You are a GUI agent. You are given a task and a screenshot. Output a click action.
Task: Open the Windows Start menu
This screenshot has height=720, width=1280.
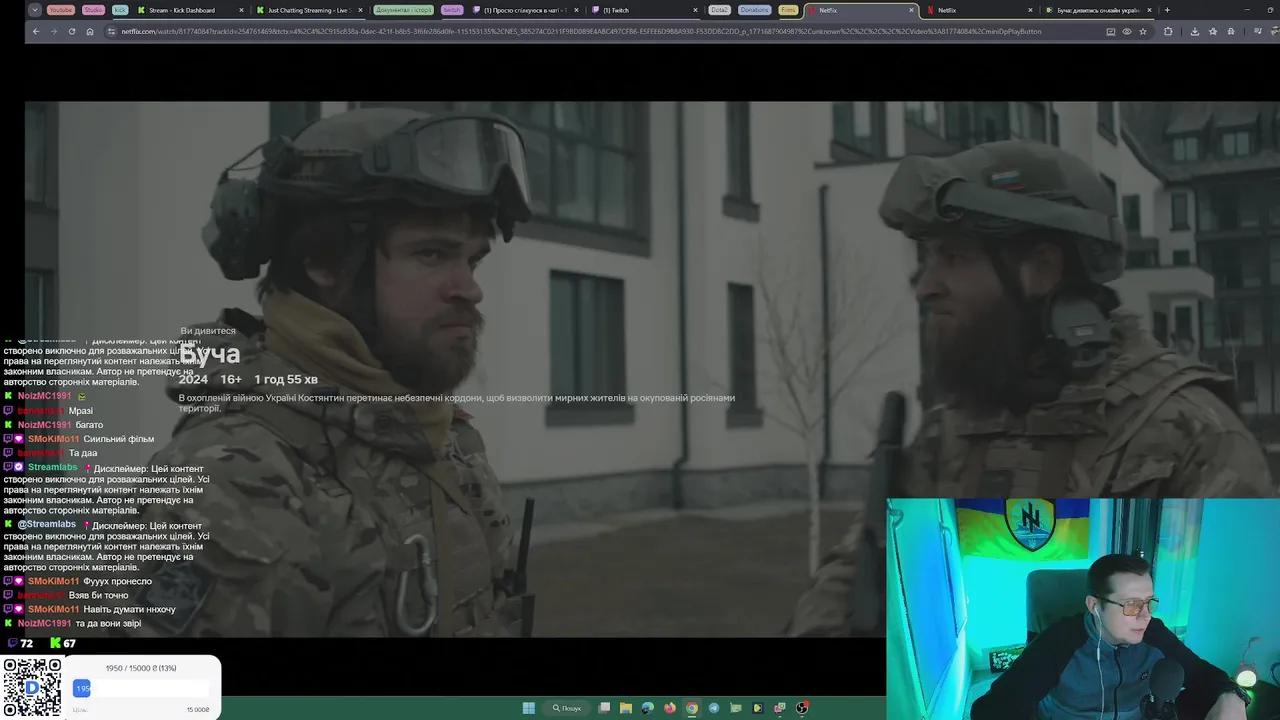point(528,708)
